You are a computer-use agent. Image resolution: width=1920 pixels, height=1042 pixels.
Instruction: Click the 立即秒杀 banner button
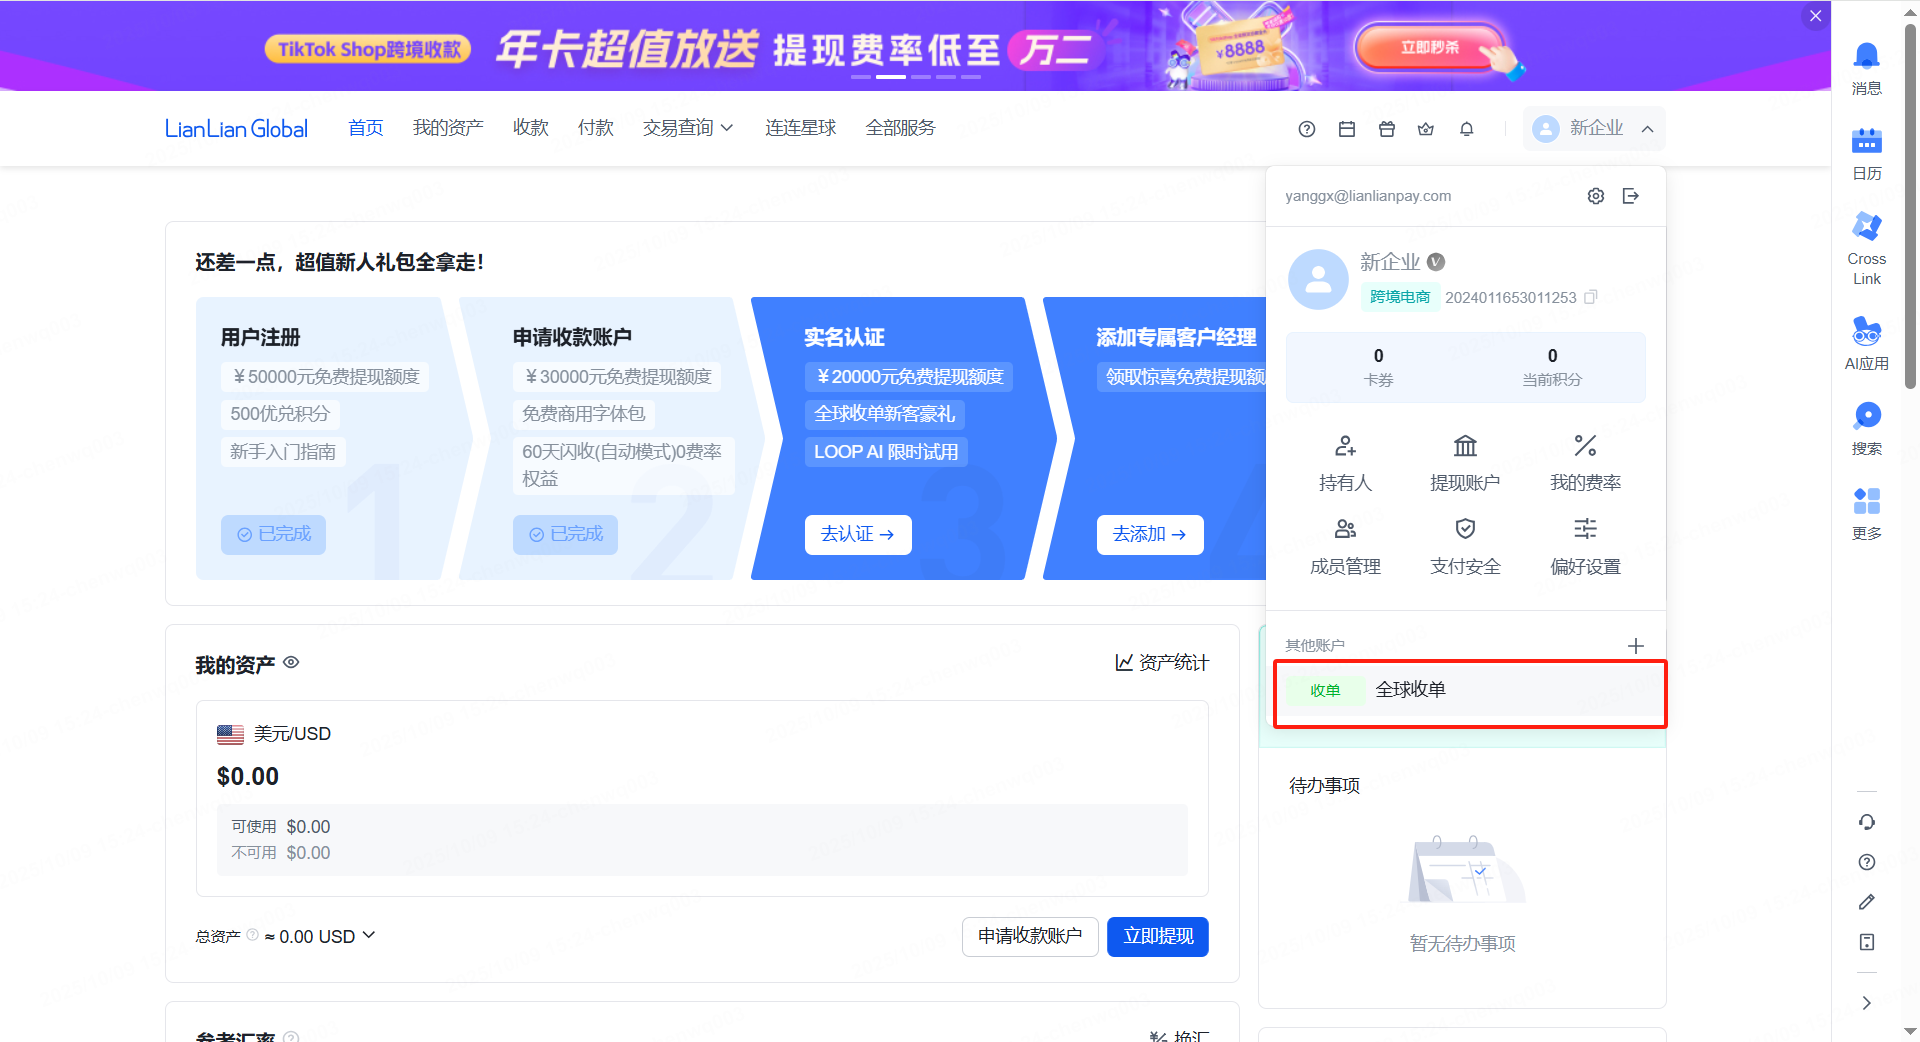[1430, 47]
